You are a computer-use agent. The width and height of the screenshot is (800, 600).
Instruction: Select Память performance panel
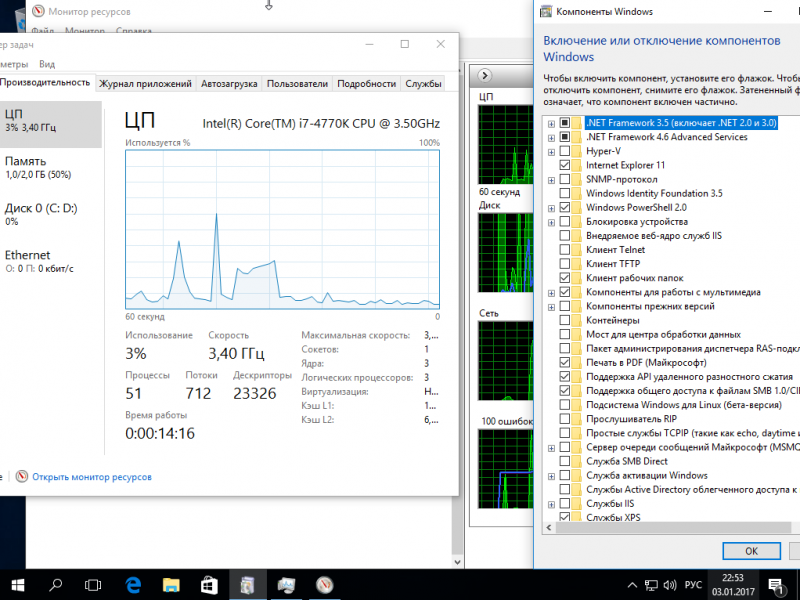click(x=50, y=167)
